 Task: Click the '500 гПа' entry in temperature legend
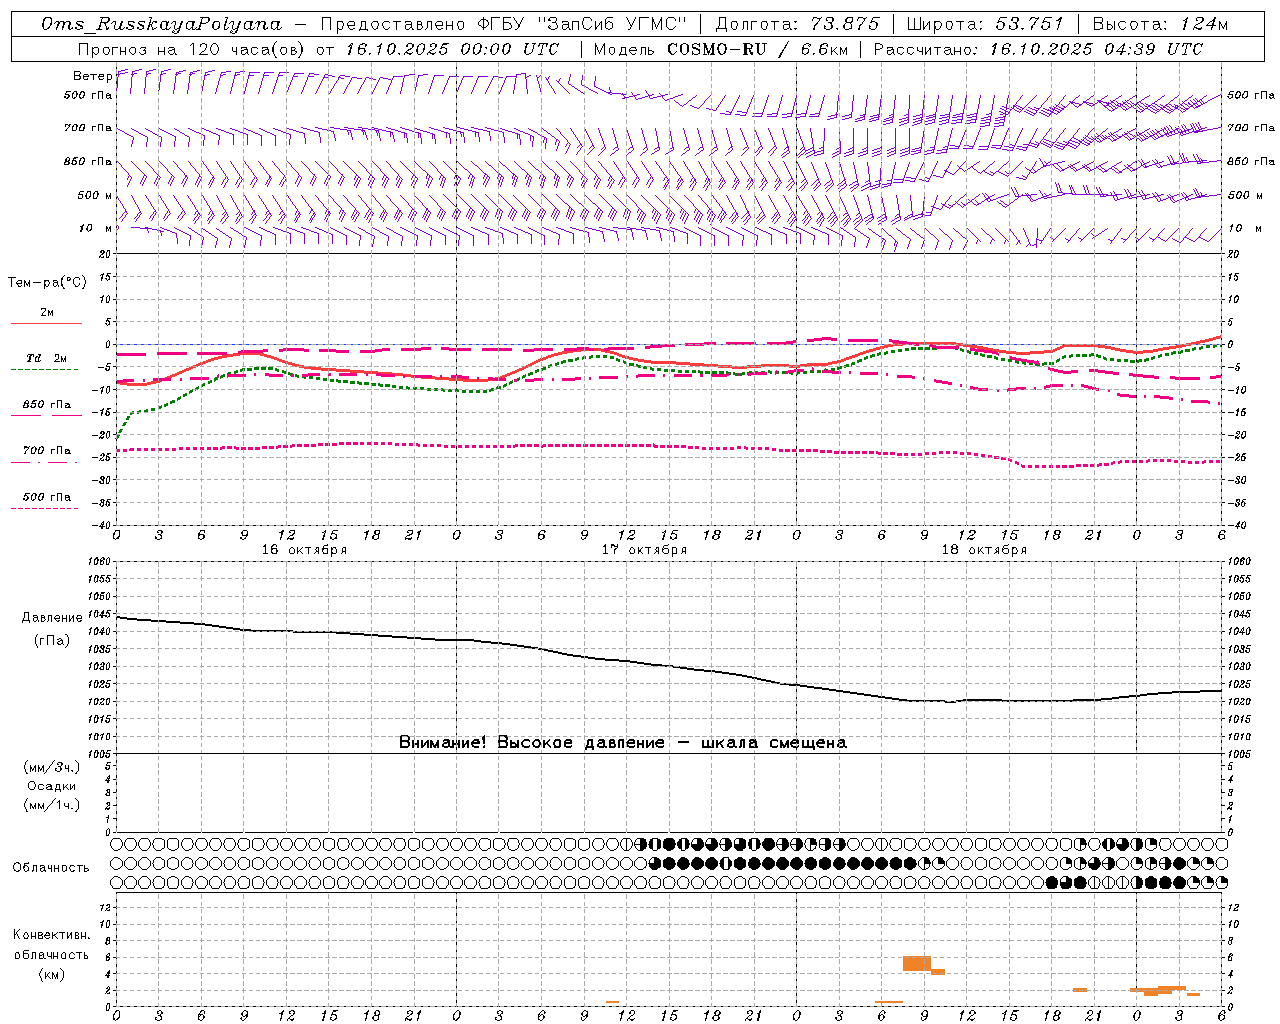(47, 497)
